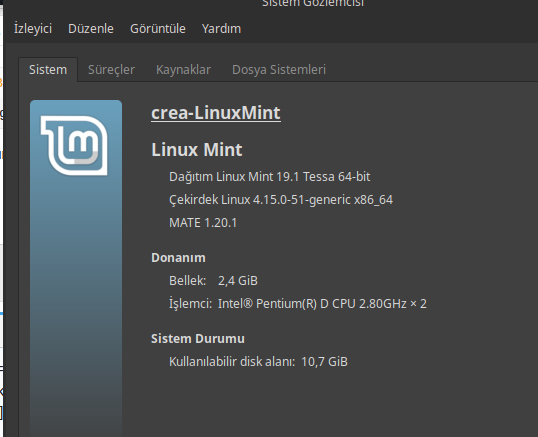Click the Linux Mint heading text

197,150
